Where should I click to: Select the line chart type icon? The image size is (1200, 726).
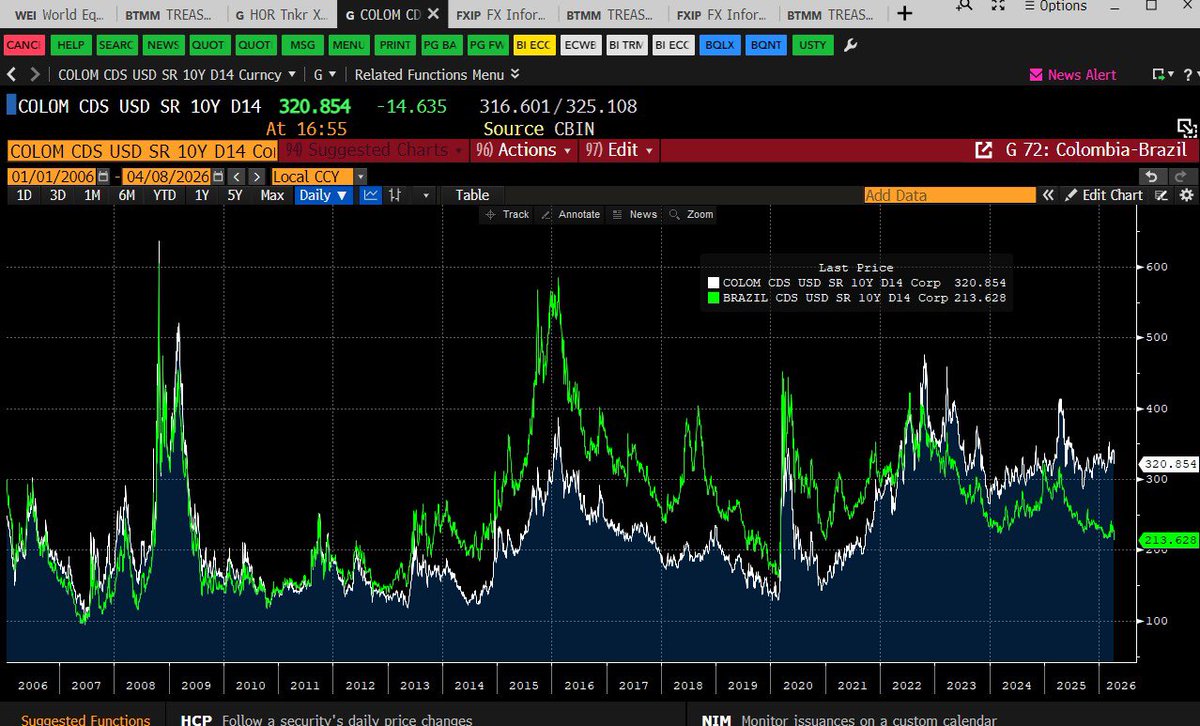[x=371, y=195]
